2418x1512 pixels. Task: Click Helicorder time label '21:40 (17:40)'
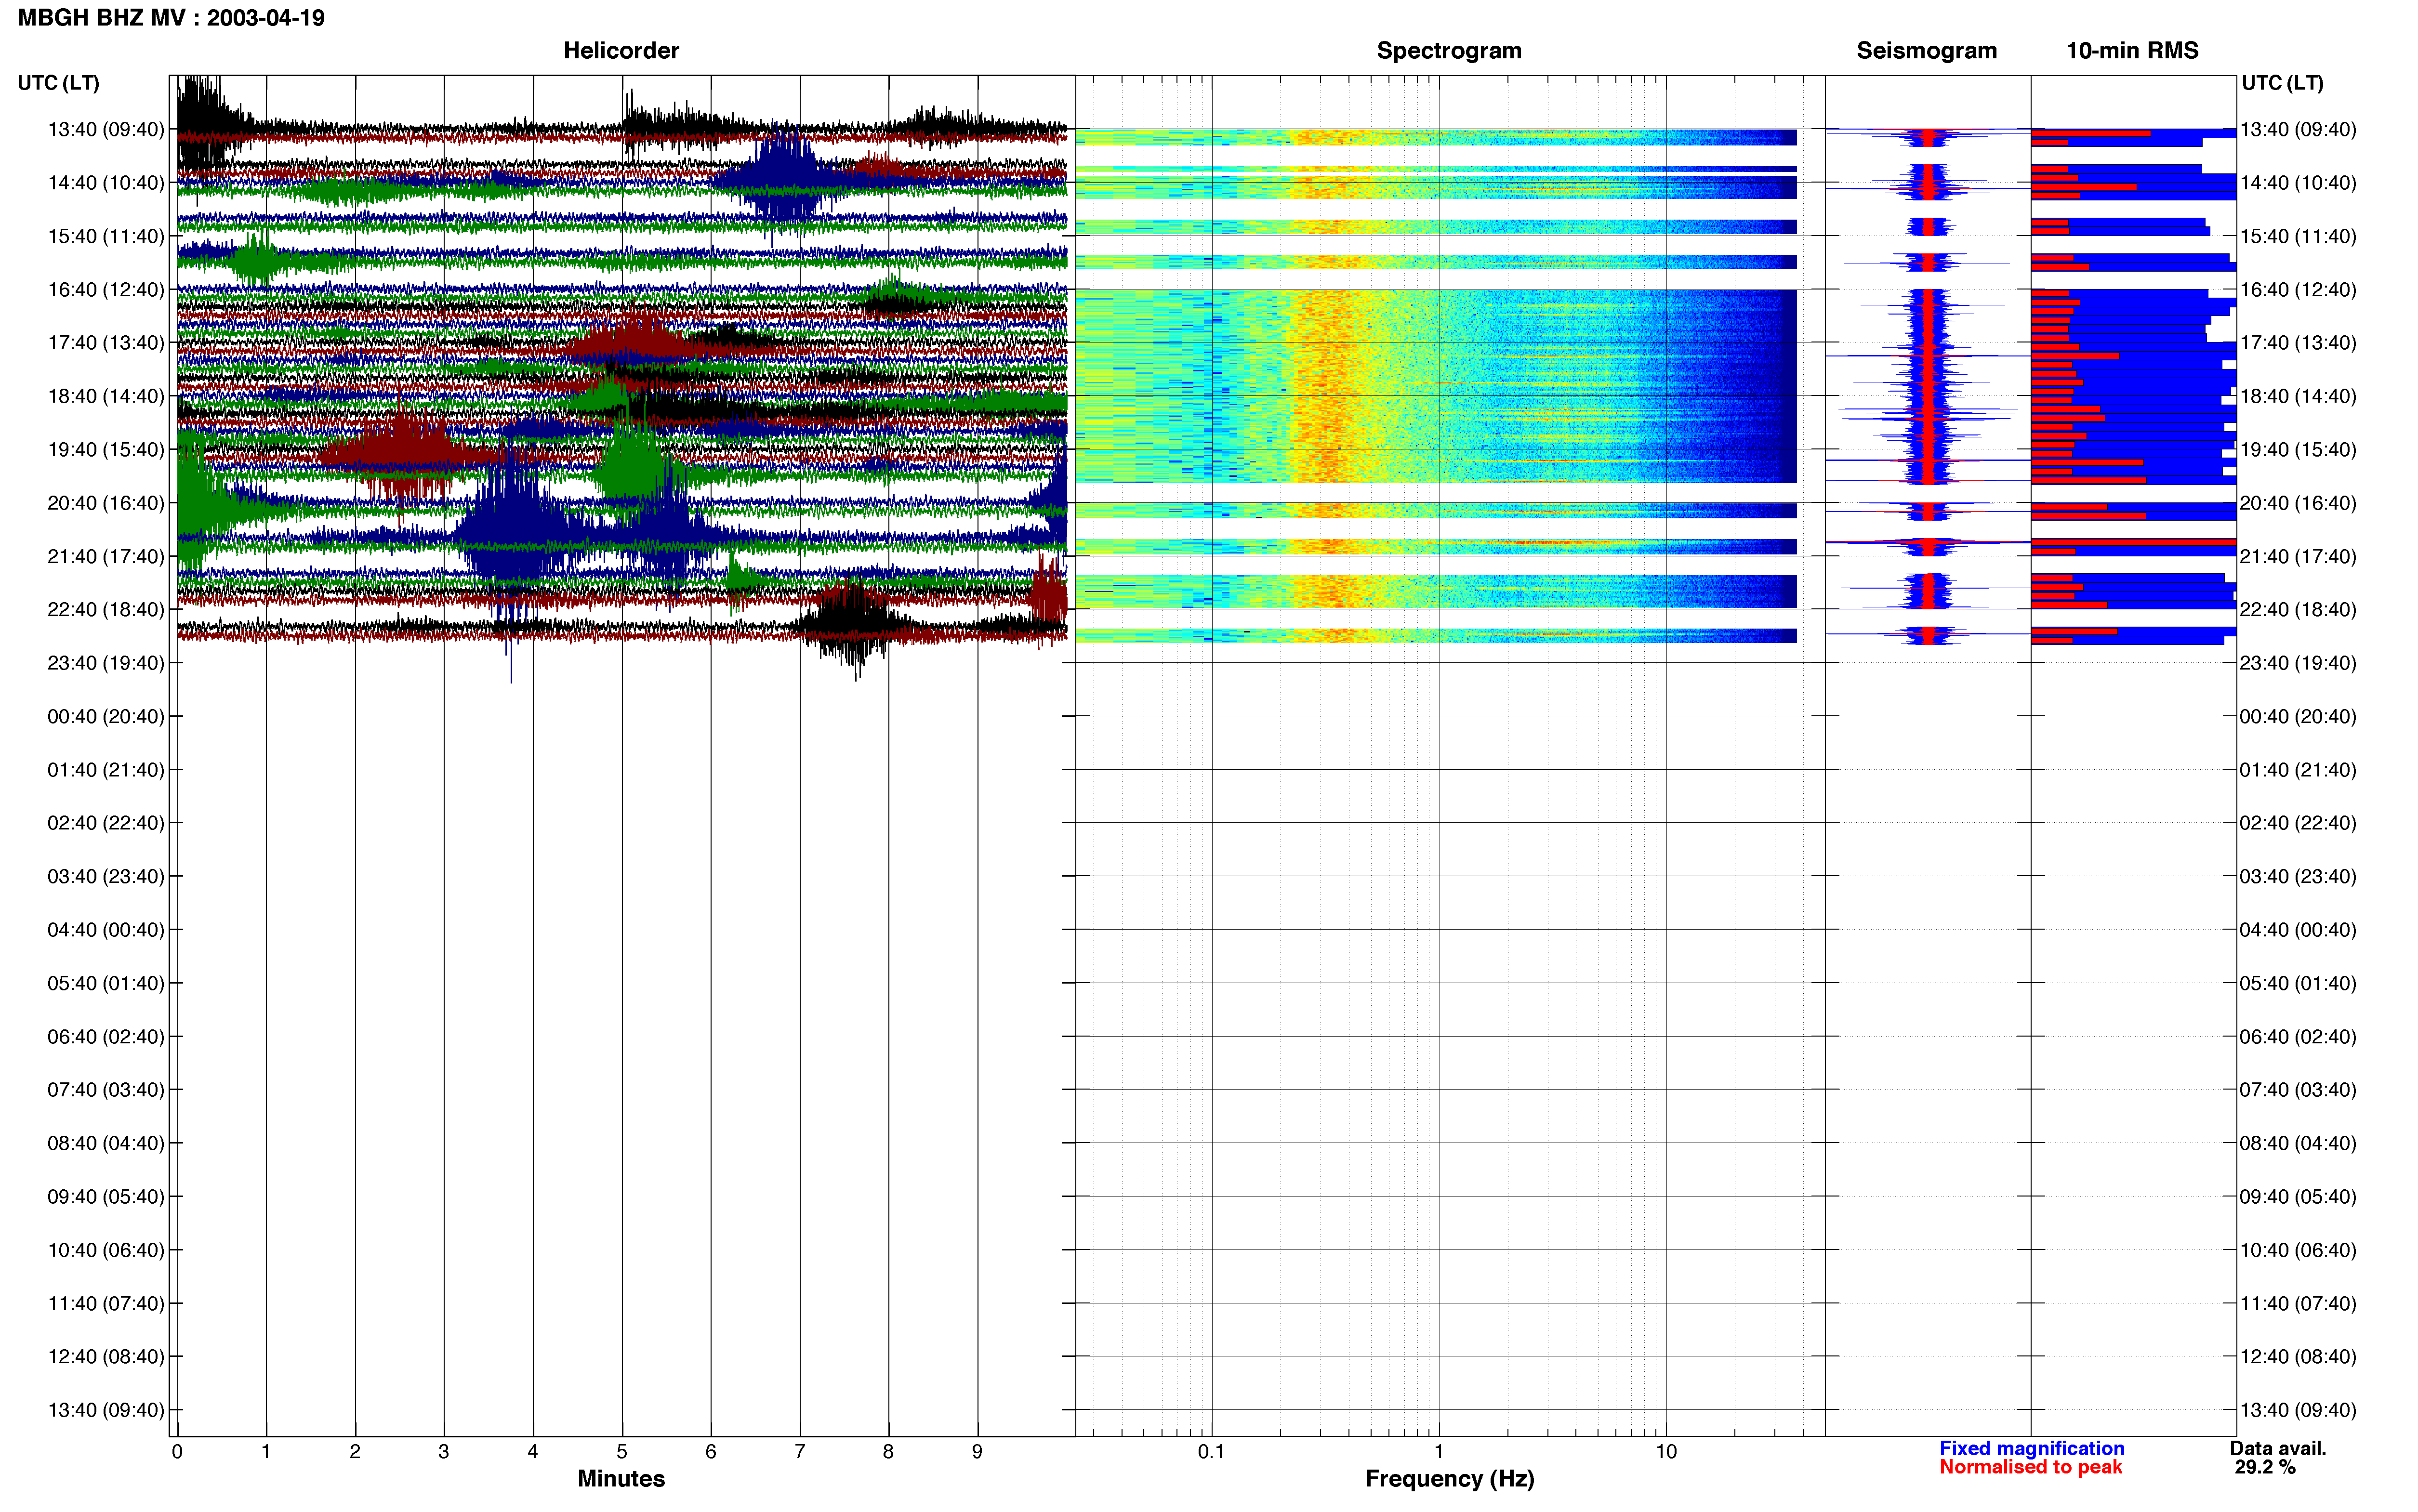coord(106,556)
